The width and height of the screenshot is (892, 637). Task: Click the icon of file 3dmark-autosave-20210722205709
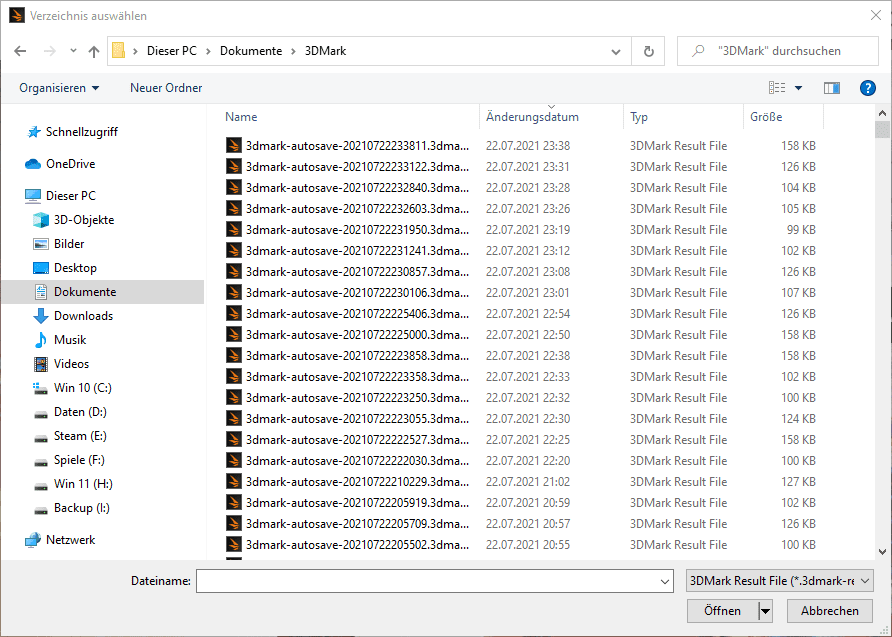[234, 524]
